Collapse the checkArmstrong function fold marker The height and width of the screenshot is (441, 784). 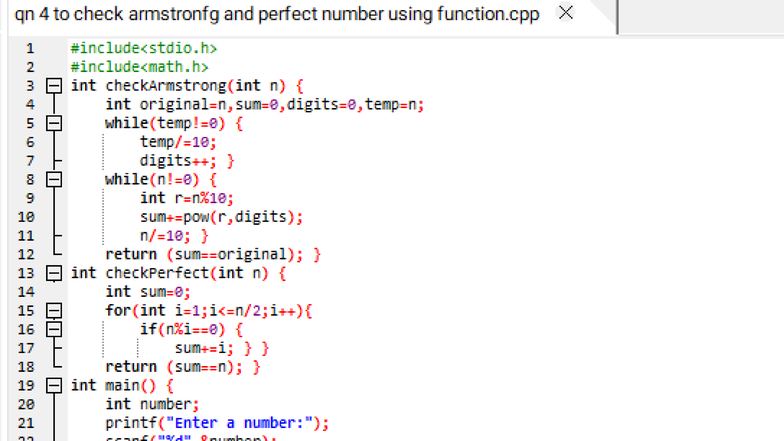tap(56, 86)
